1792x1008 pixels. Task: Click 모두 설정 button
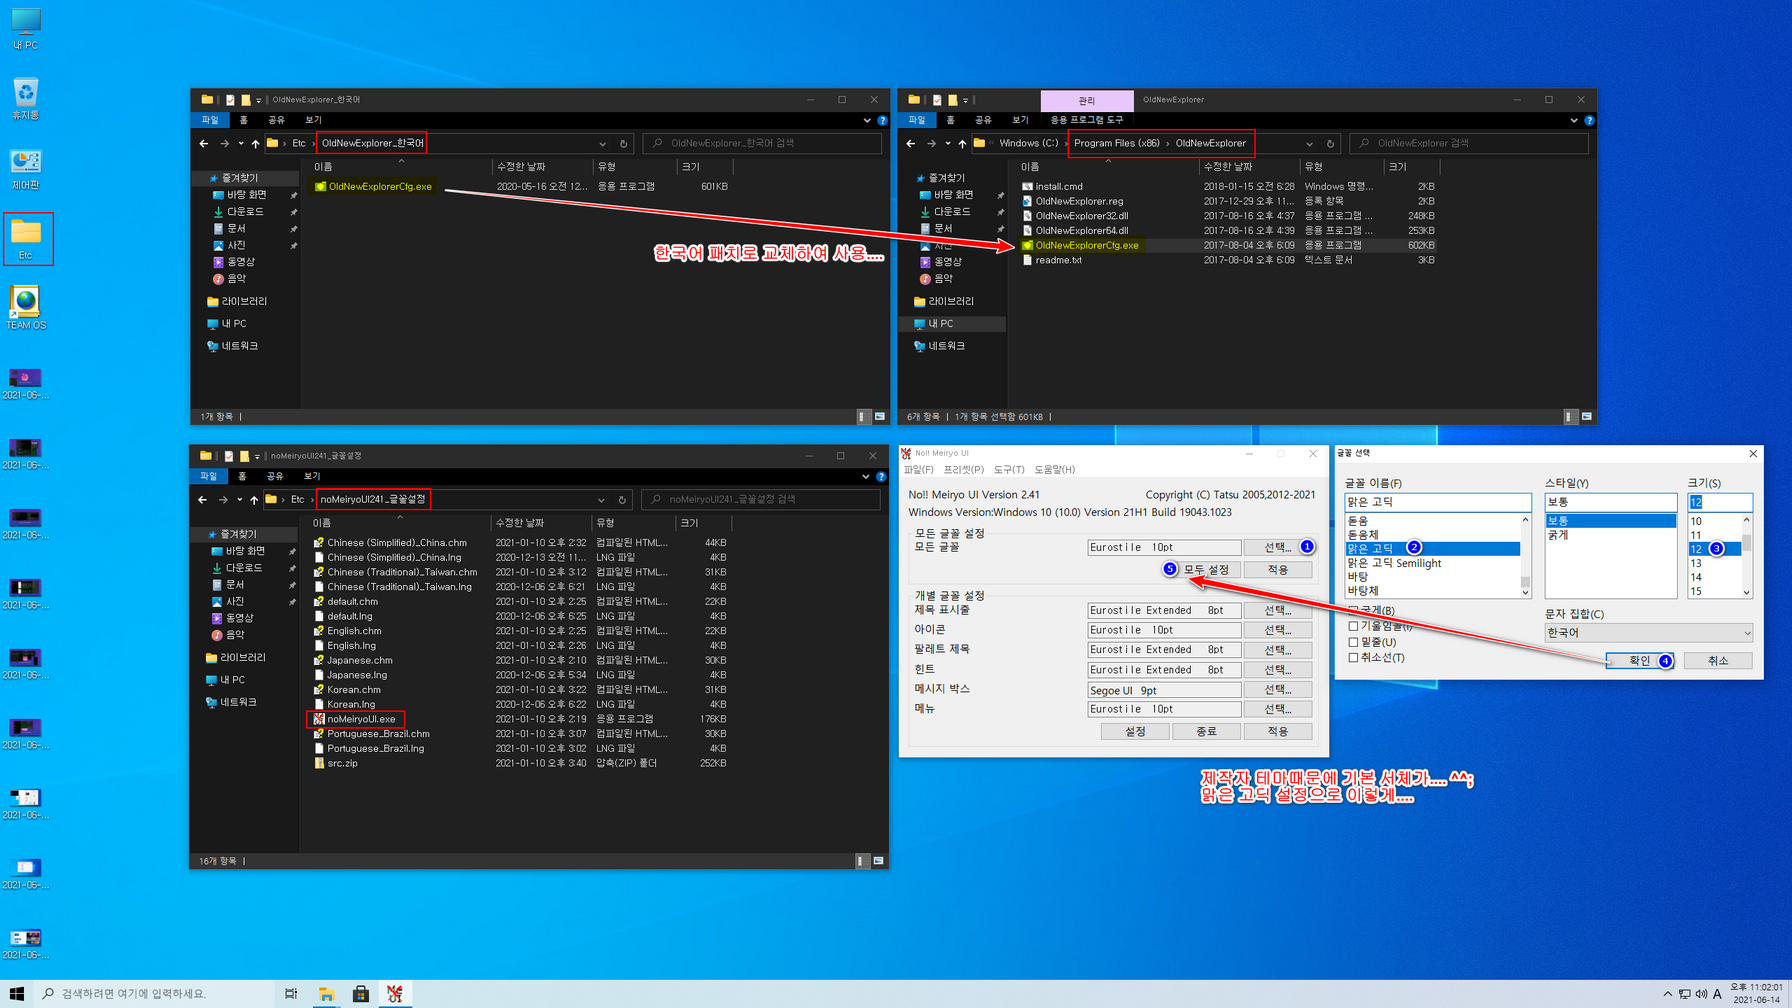click(x=1206, y=569)
